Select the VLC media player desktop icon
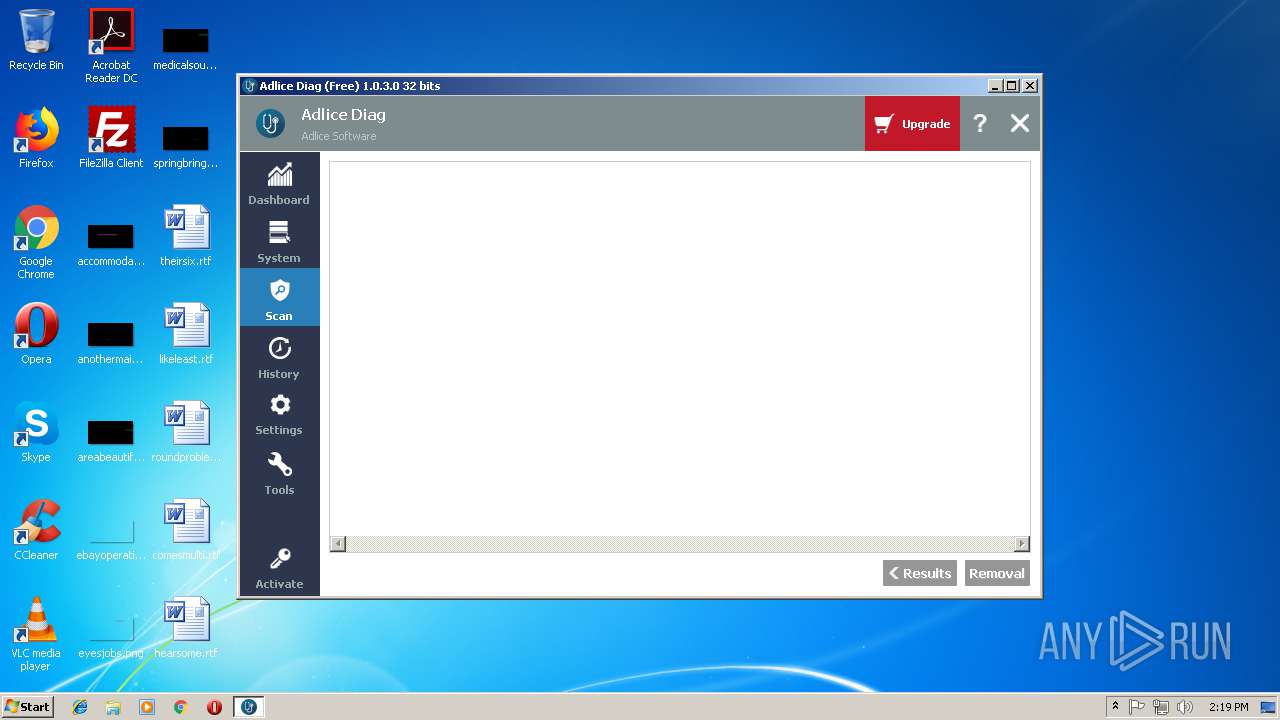The width and height of the screenshot is (1280, 720). [x=36, y=634]
